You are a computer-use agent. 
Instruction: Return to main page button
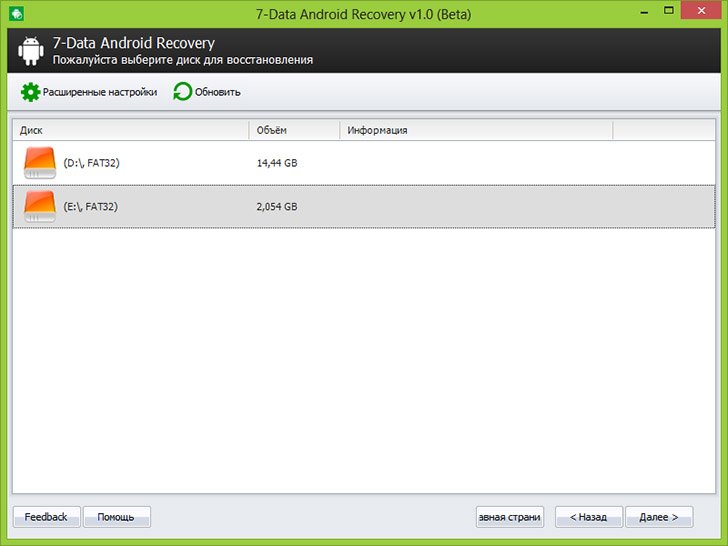[510, 517]
